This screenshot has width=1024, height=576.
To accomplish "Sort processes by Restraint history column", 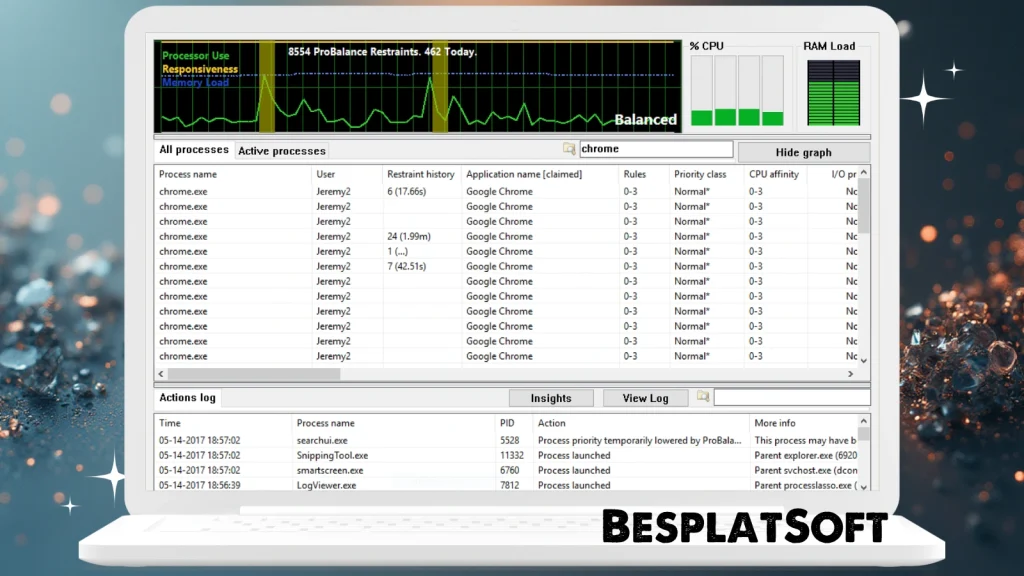I will (x=420, y=173).
